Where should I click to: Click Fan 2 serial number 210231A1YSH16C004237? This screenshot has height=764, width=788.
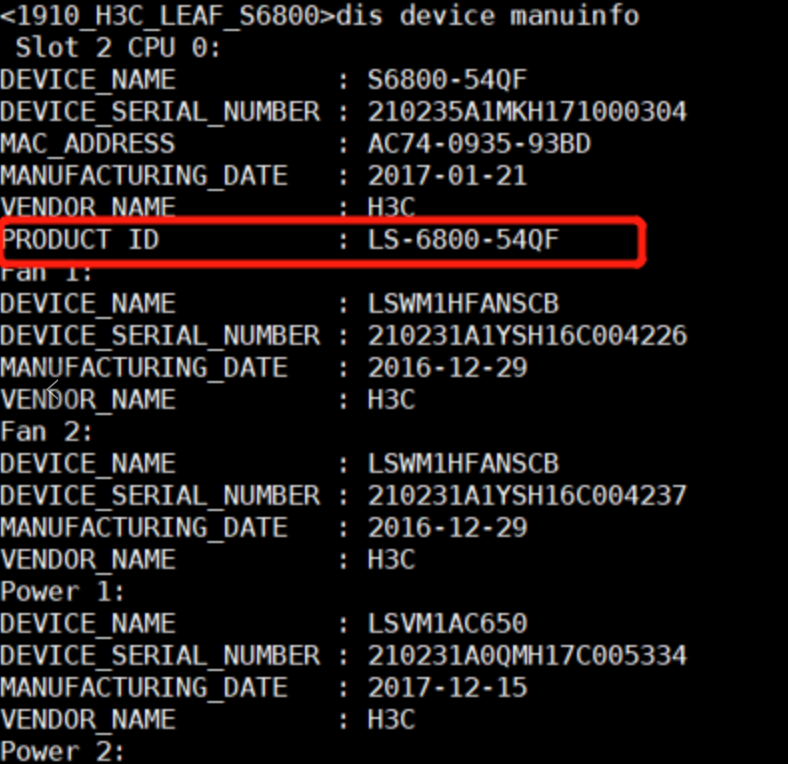[x=527, y=496]
